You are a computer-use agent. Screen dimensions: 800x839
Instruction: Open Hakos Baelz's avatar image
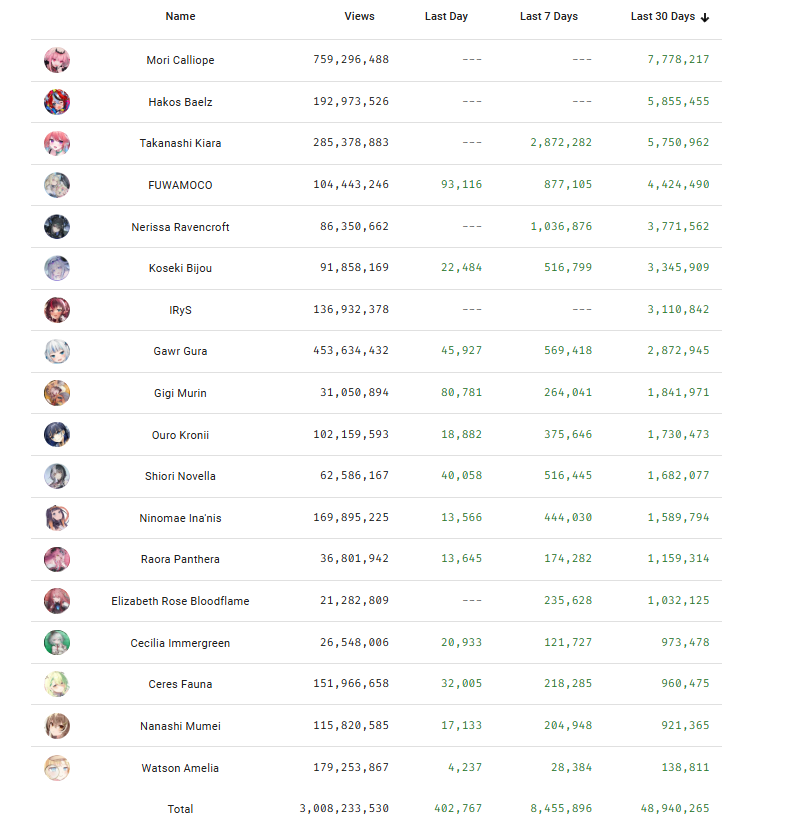point(57,102)
